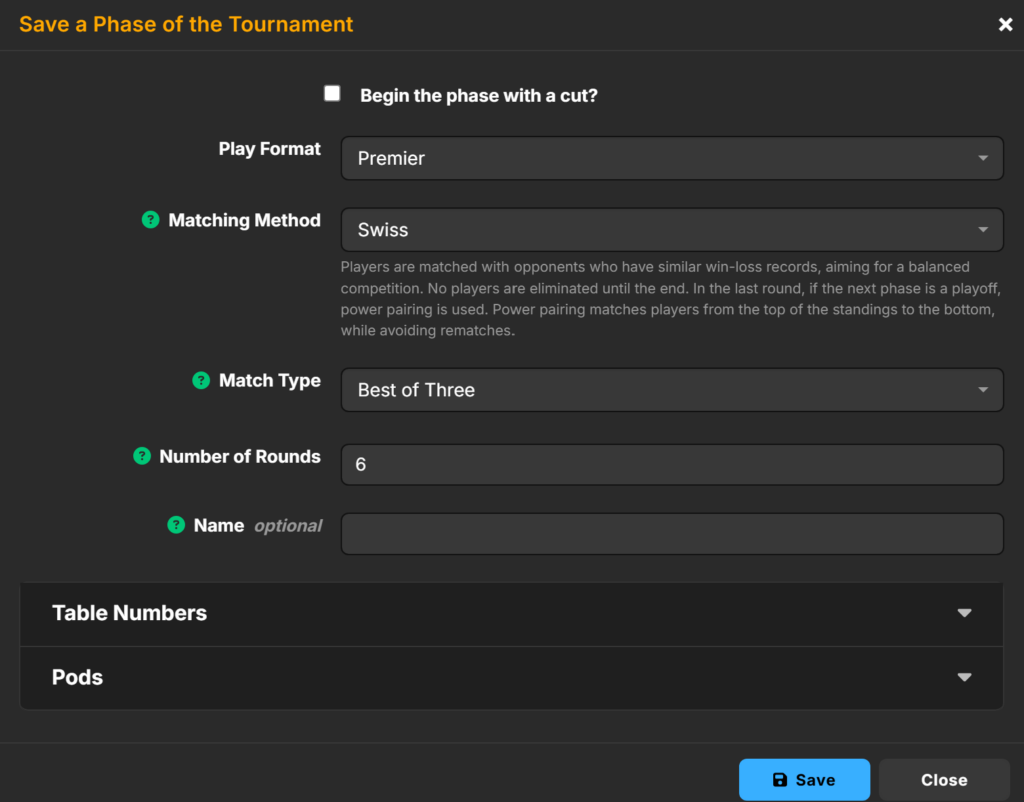Image resolution: width=1024 pixels, height=802 pixels.
Task: Click help icon beside Match Type
Action: (x=201, y=381)
